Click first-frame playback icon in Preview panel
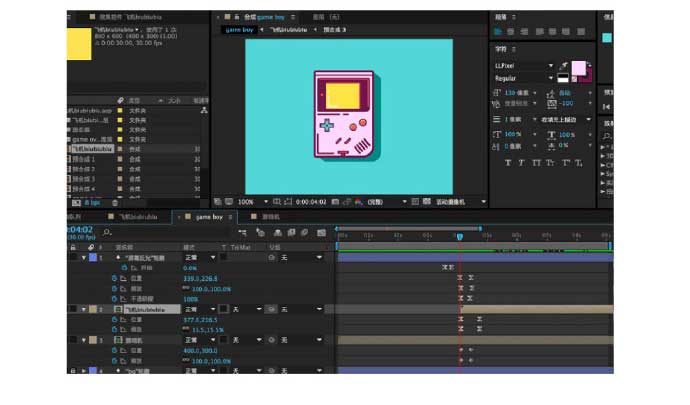The height and width of the screenshot is (405, 690). tap(606, 107)
